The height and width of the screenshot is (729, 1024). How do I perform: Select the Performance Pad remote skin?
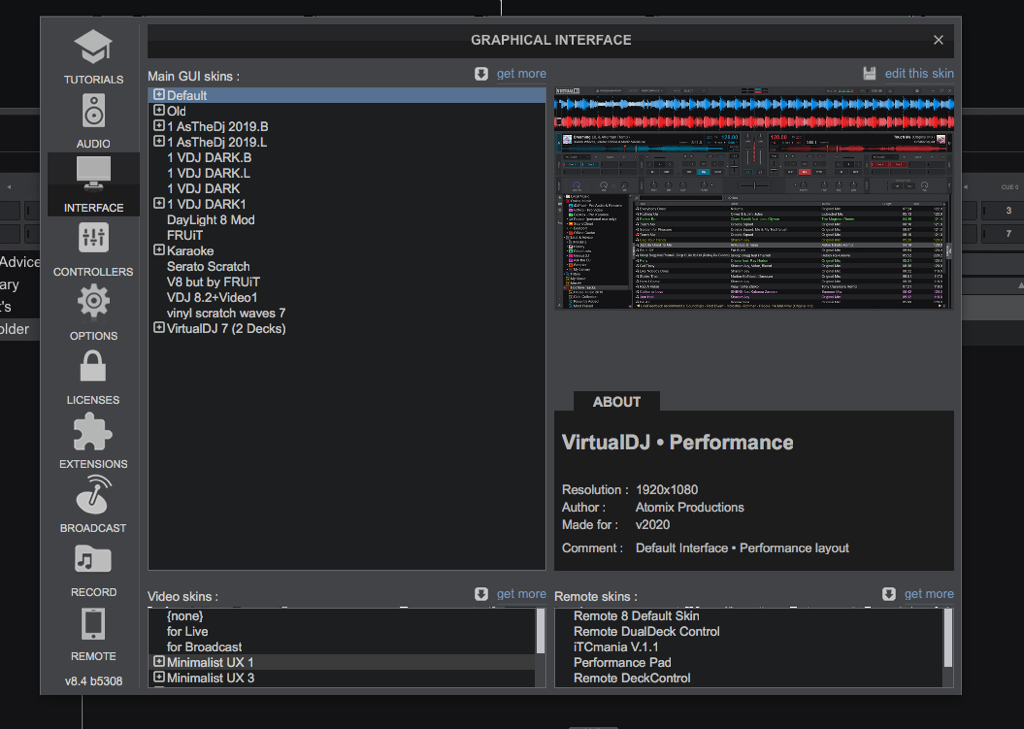(x=622, y=663)
